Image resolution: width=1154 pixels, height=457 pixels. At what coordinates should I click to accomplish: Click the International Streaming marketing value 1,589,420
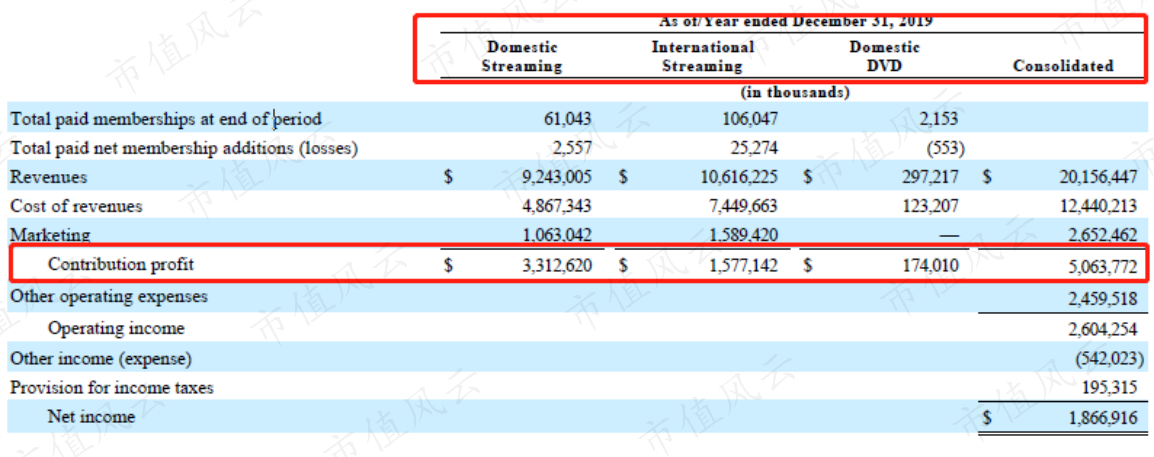[738, 235]
